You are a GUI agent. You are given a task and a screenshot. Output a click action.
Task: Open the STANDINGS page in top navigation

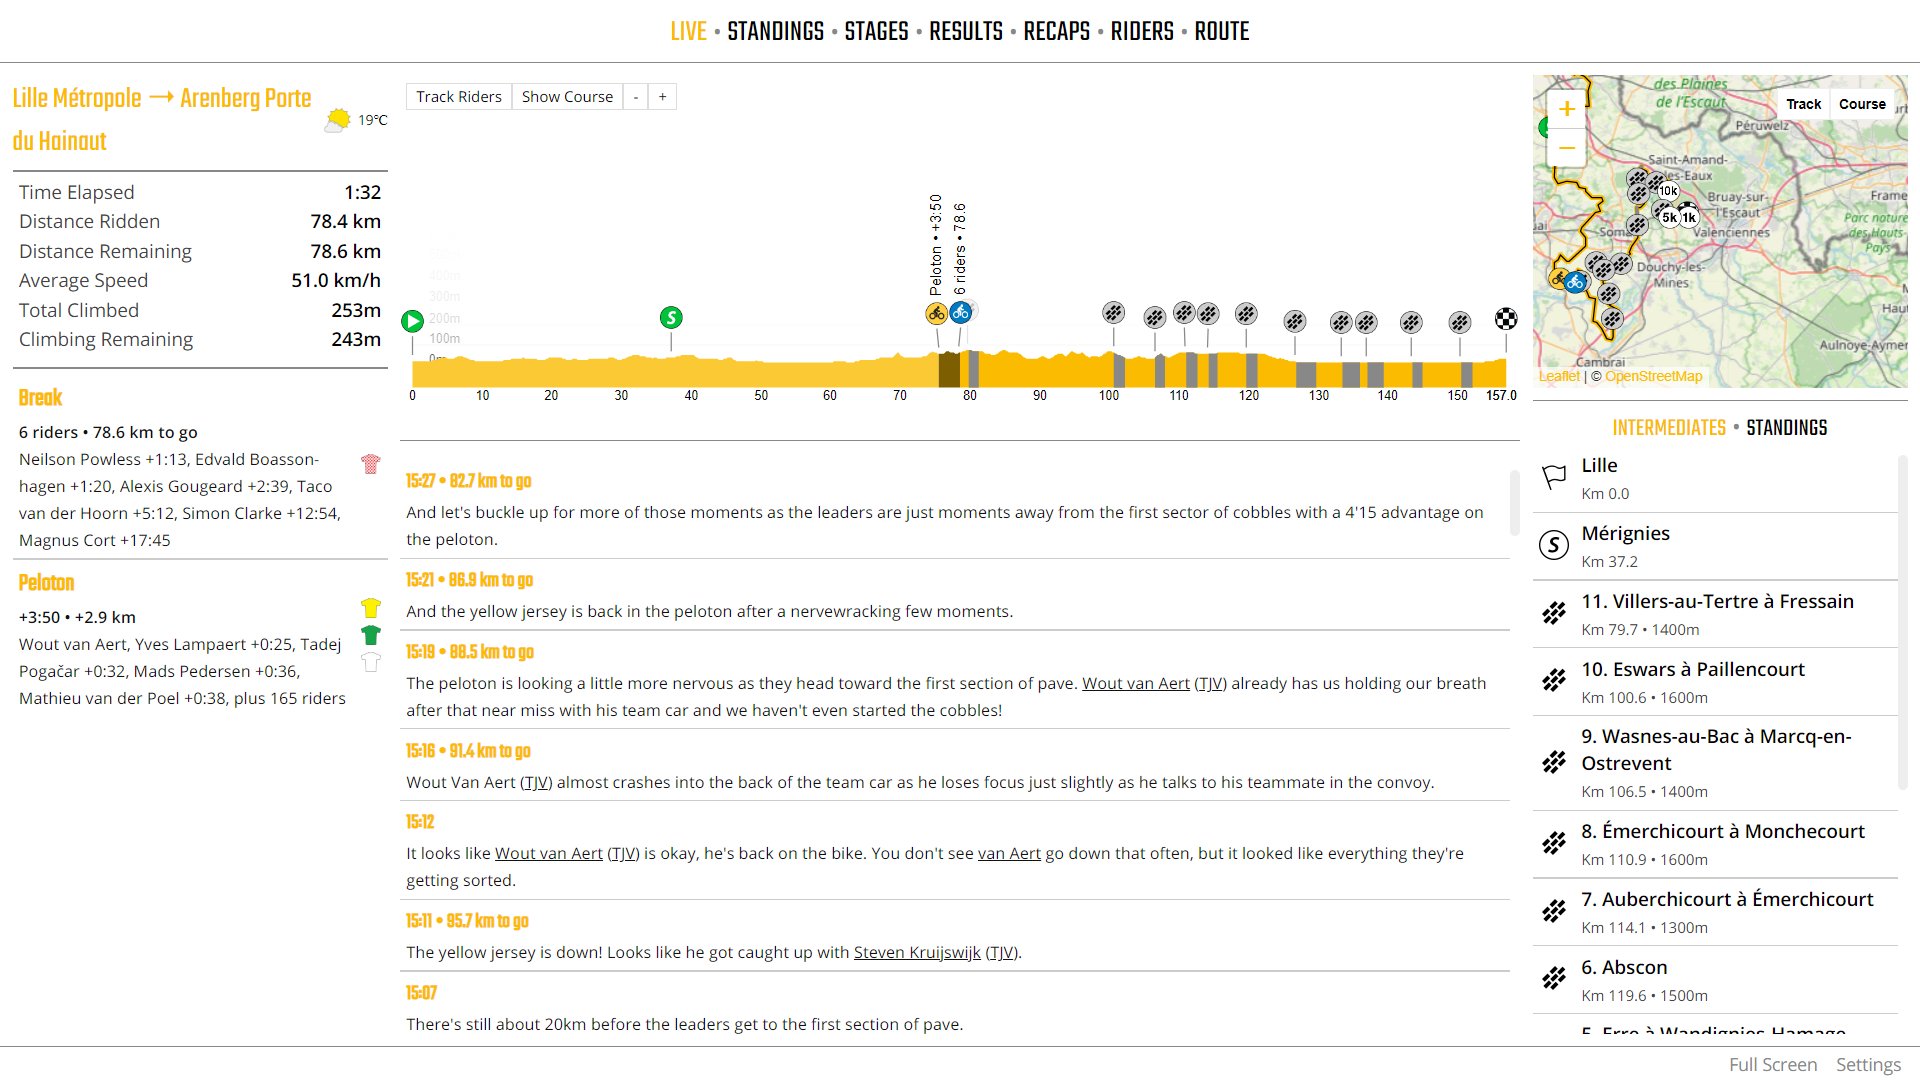[x=775, y=32]
